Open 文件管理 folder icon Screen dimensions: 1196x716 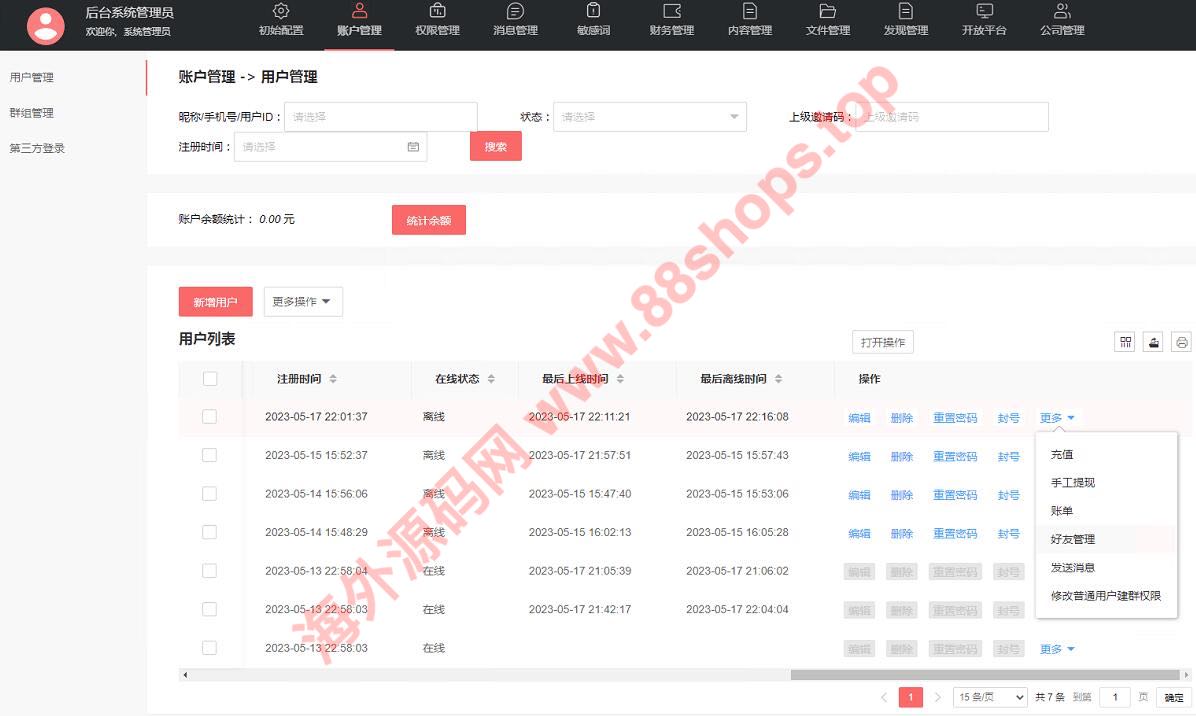(827, 12)
